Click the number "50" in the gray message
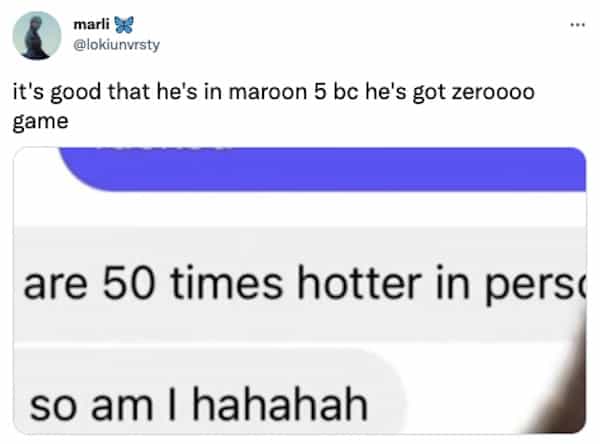 (x=129, y=284)
